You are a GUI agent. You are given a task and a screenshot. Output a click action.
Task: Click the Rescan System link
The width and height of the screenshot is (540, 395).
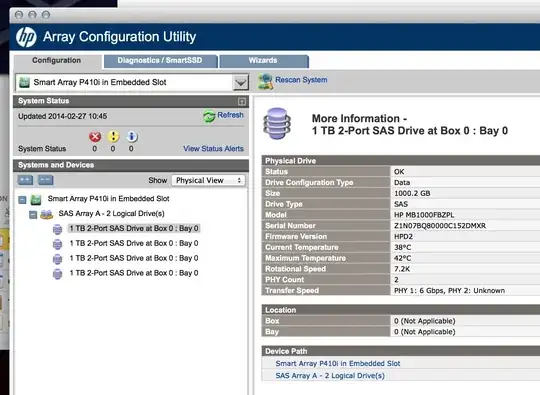(x=301, y=80)
